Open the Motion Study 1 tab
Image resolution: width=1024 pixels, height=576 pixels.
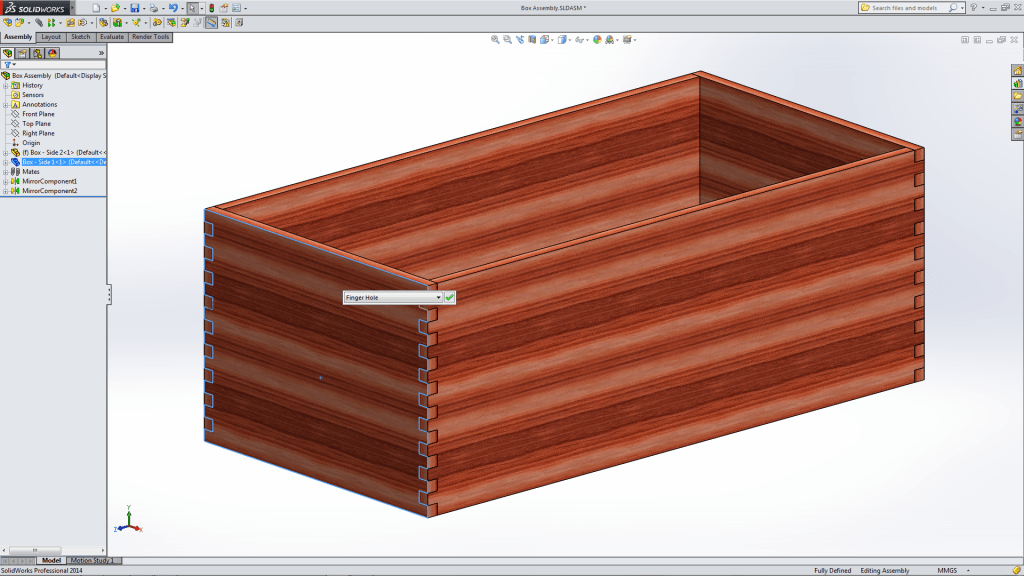click(92, 560)
